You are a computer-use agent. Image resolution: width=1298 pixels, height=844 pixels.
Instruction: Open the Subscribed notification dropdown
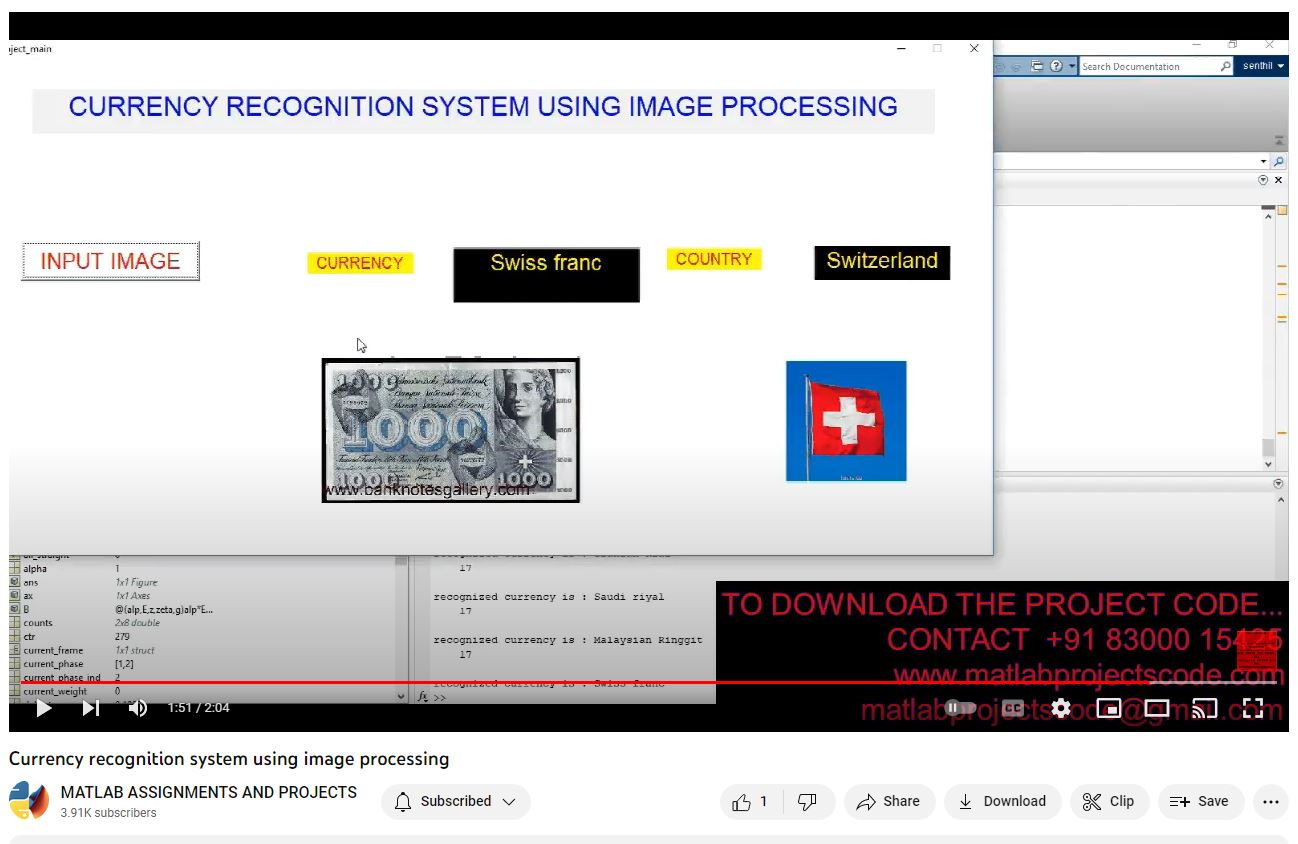(456, 801)
